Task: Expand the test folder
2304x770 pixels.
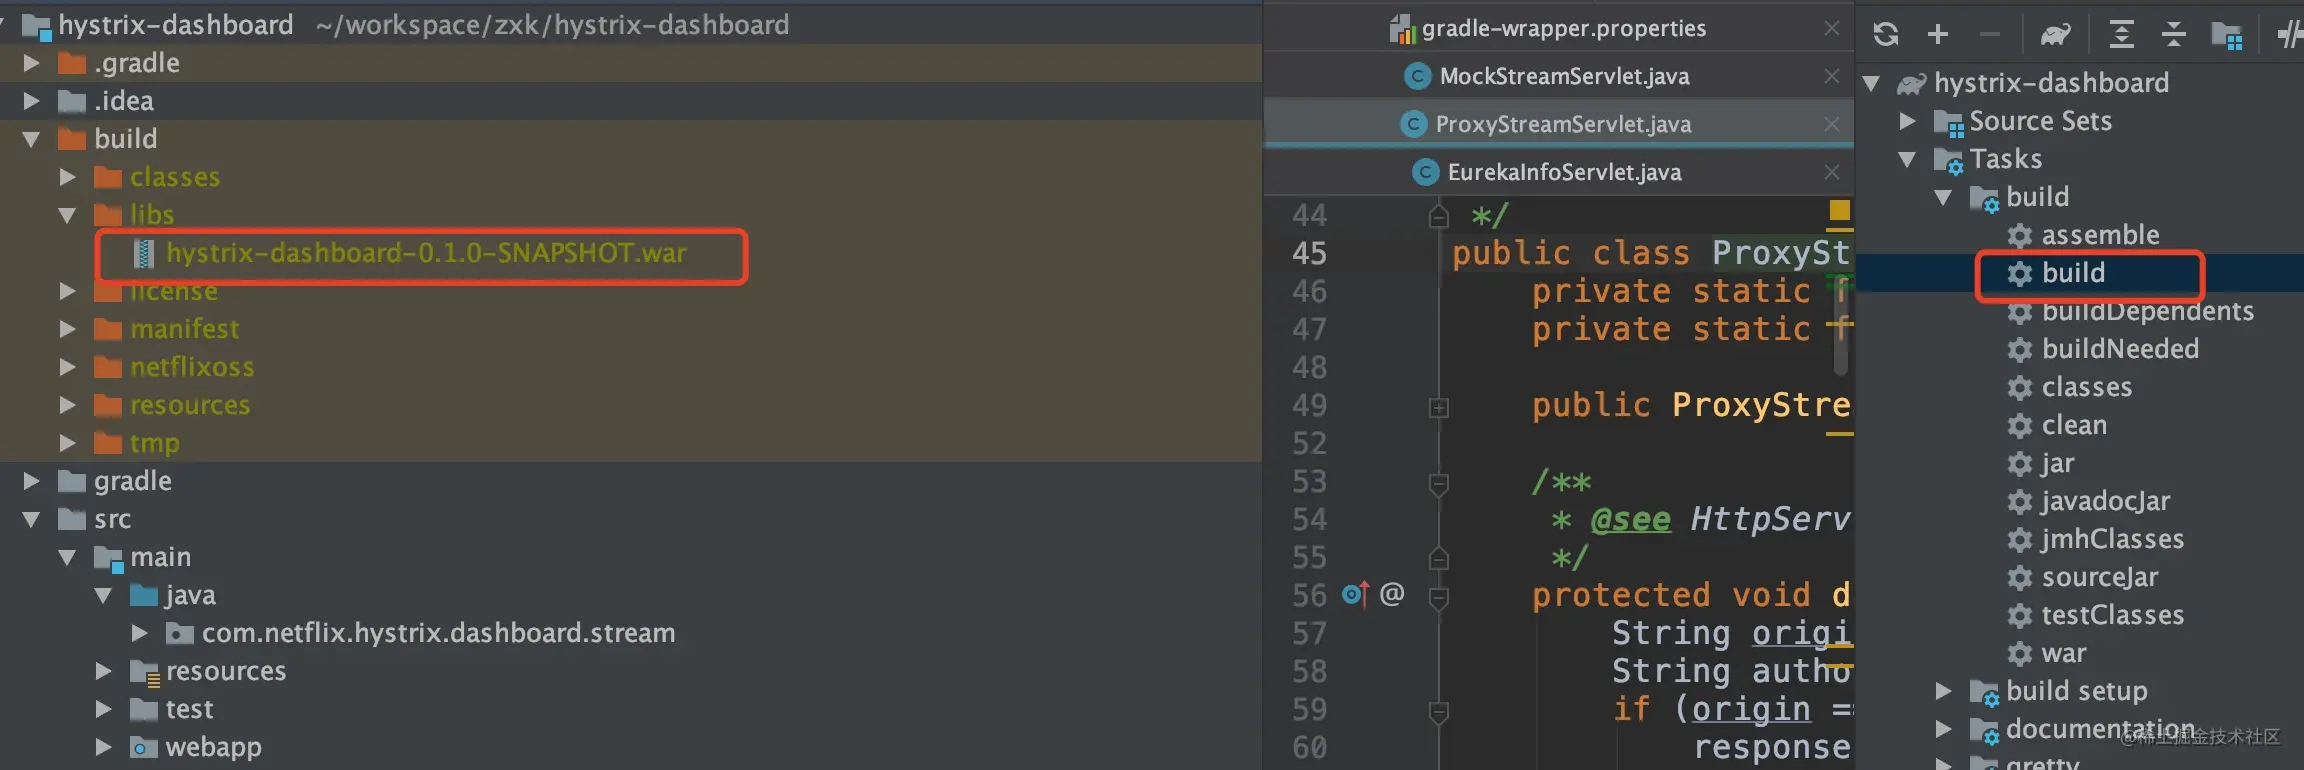Action: [103, 709]
